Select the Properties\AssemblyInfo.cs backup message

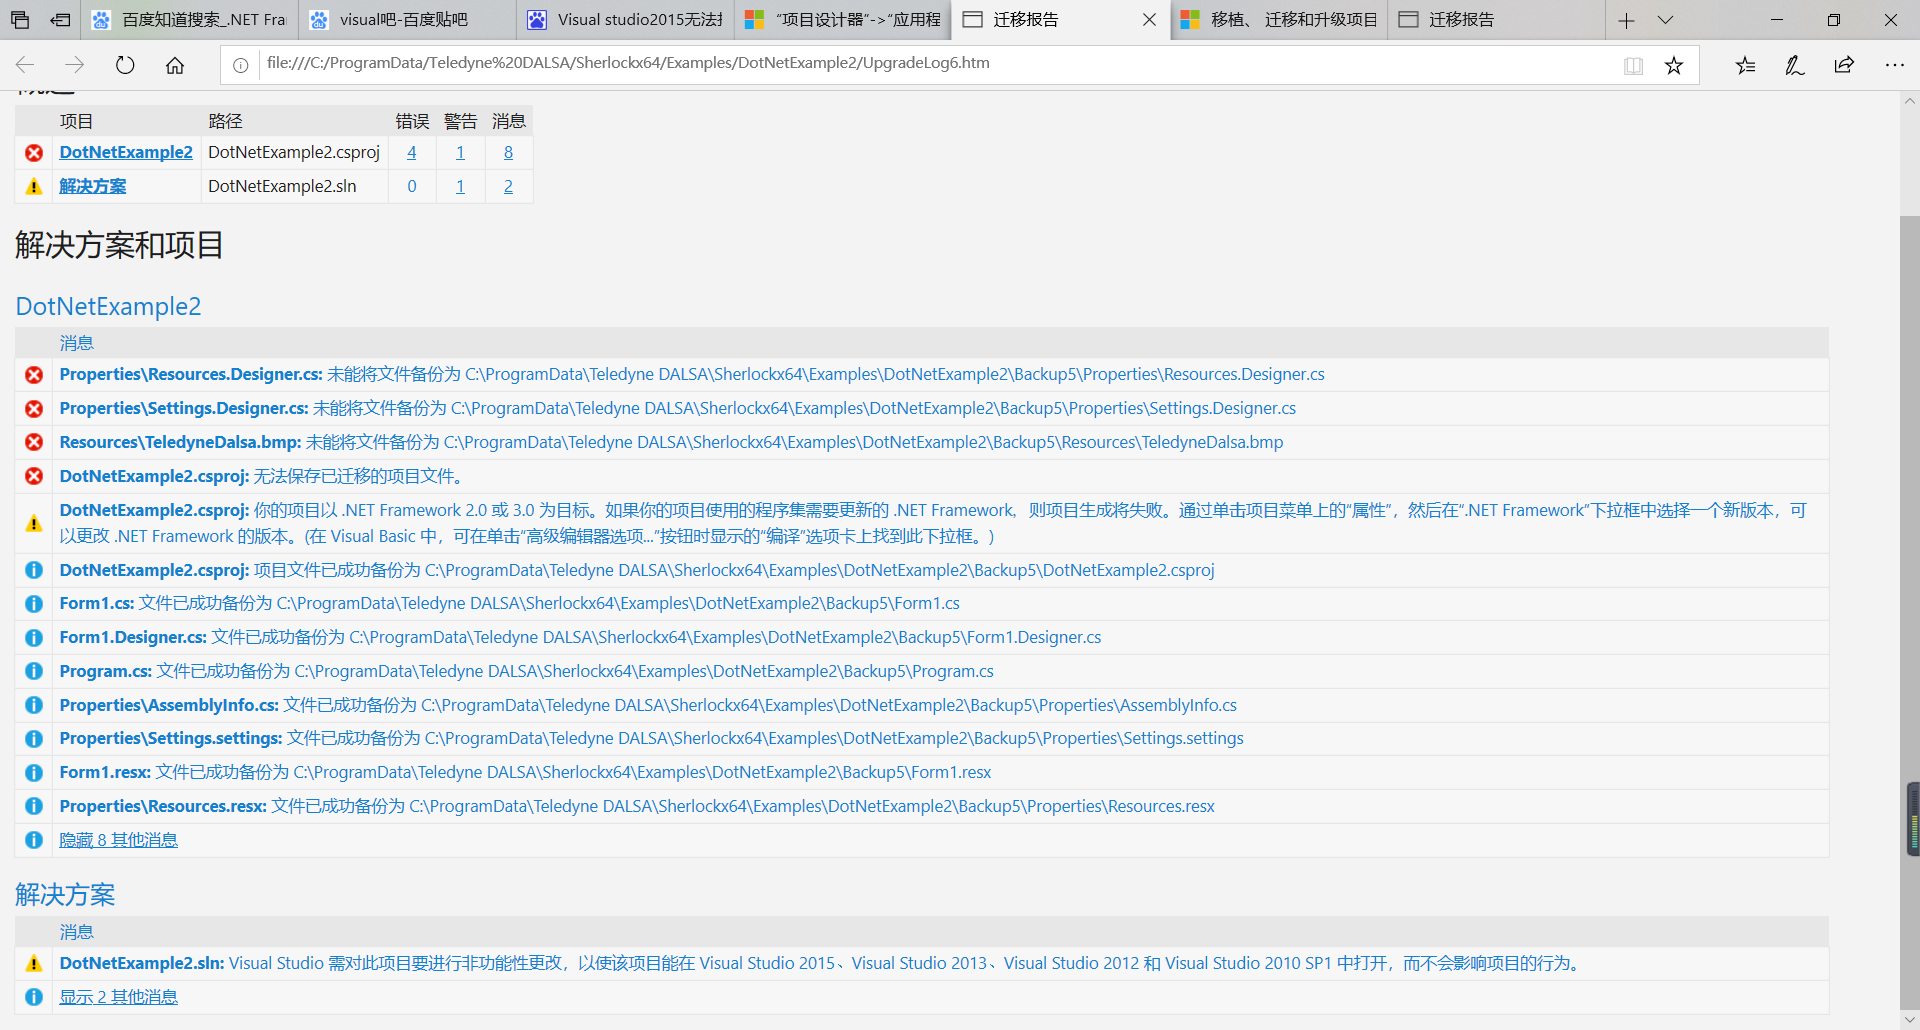[648, 705]
